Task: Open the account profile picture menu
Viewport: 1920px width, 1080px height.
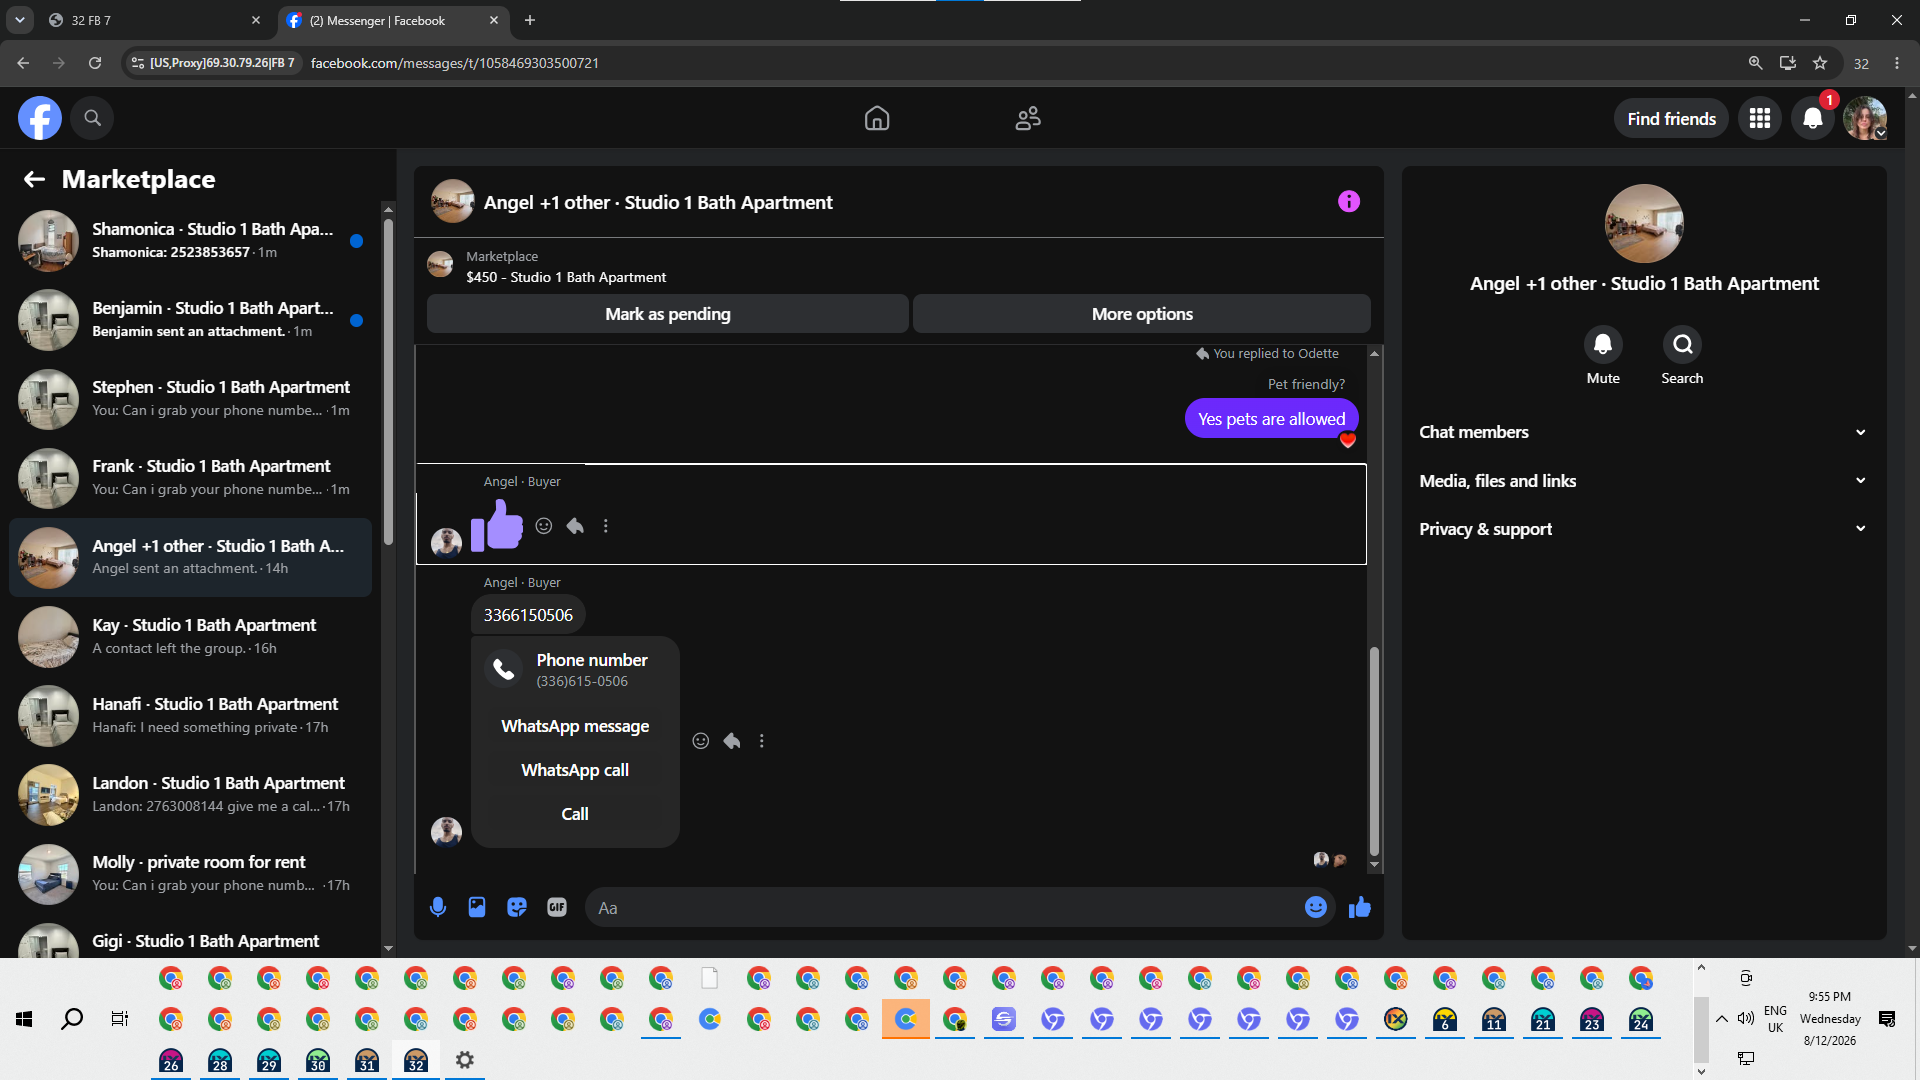Action: (1865, 118)
